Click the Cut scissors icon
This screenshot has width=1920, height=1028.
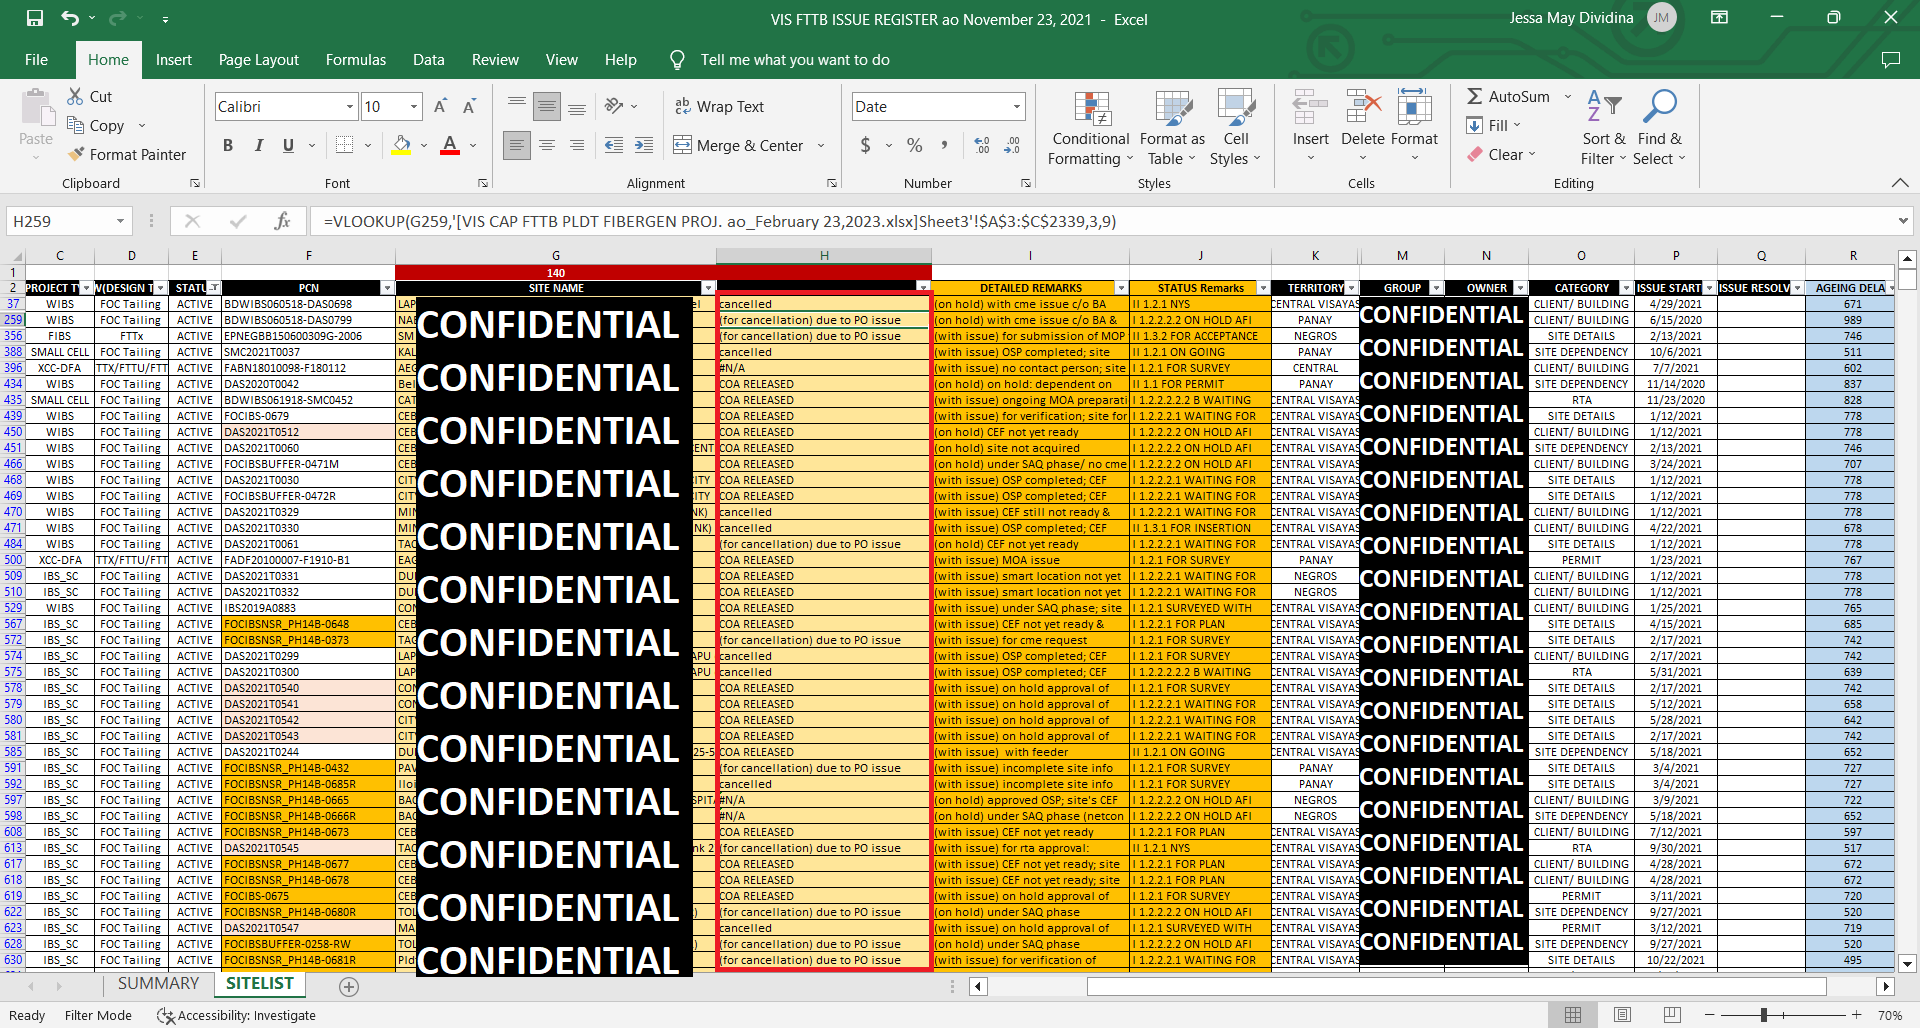point(75,96)
